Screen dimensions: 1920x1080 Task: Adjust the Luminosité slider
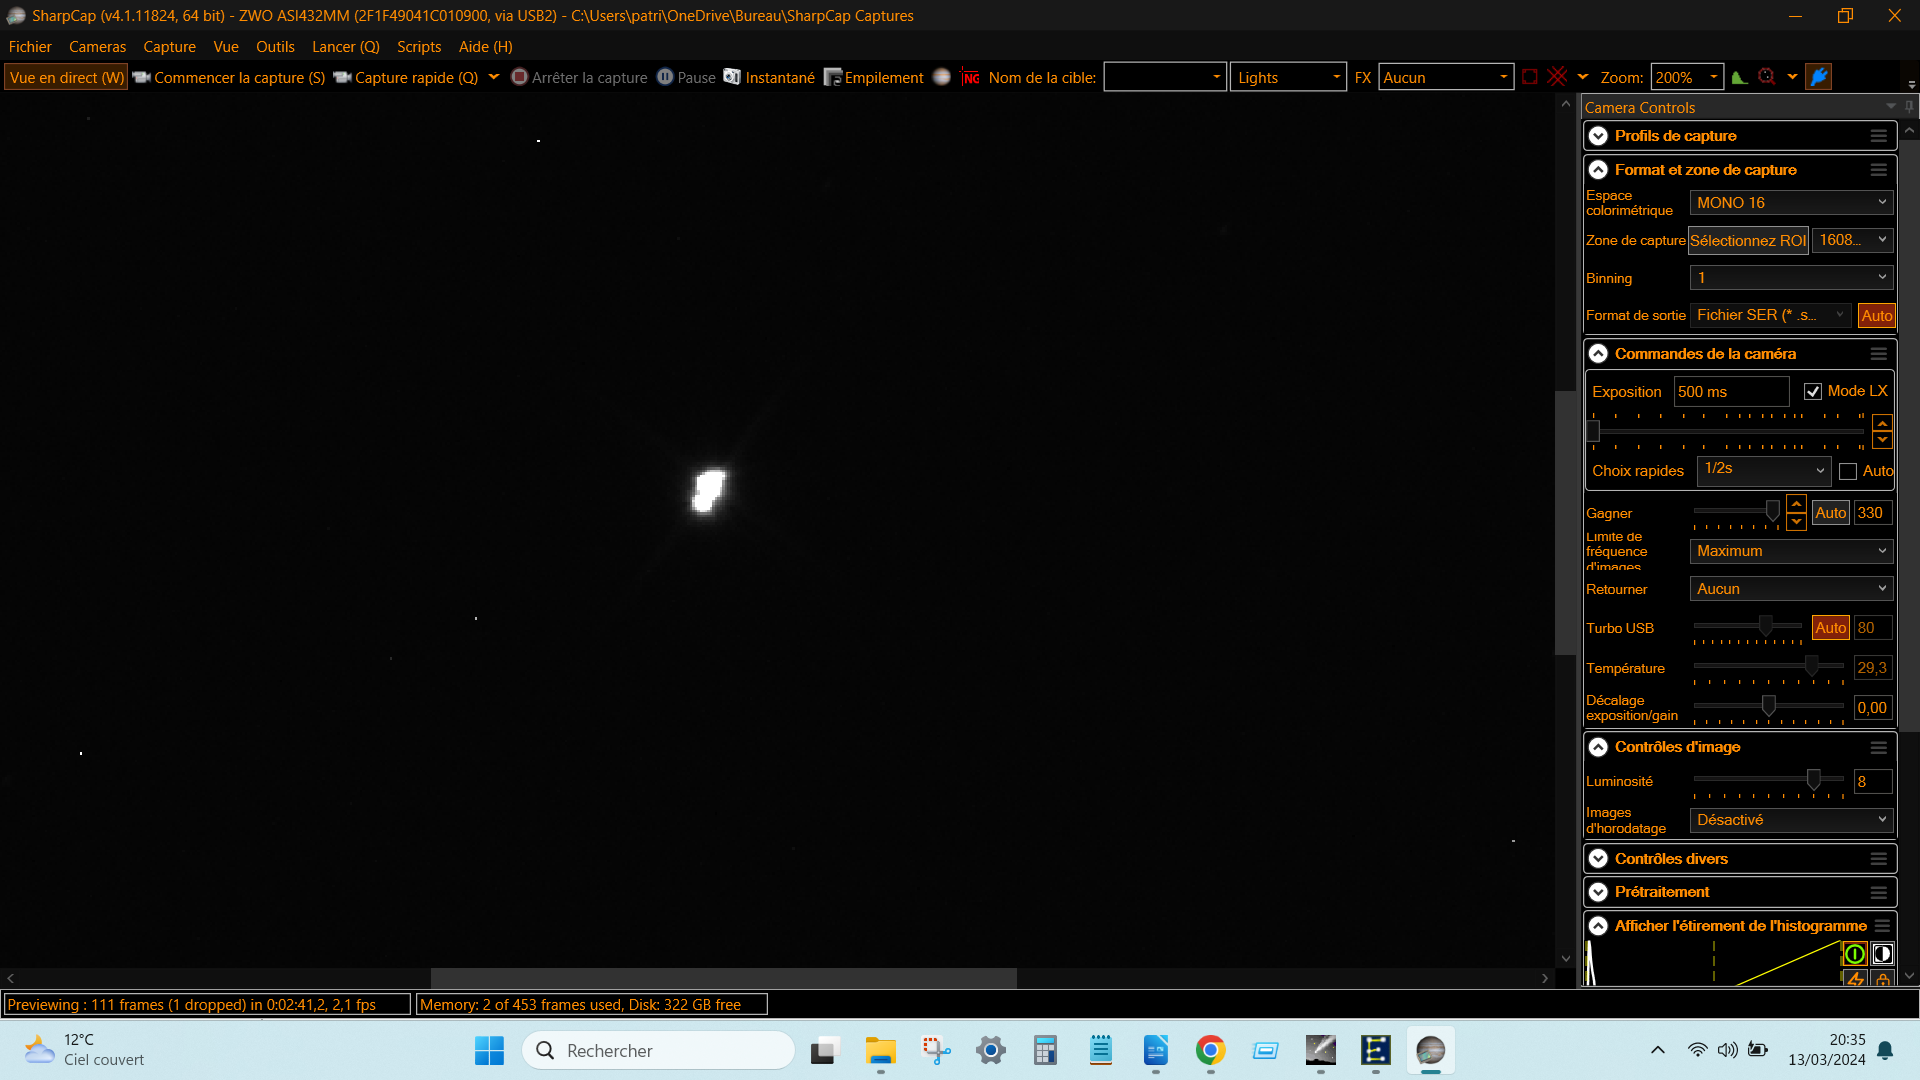pyautogui.click(x=1816, y=781)
